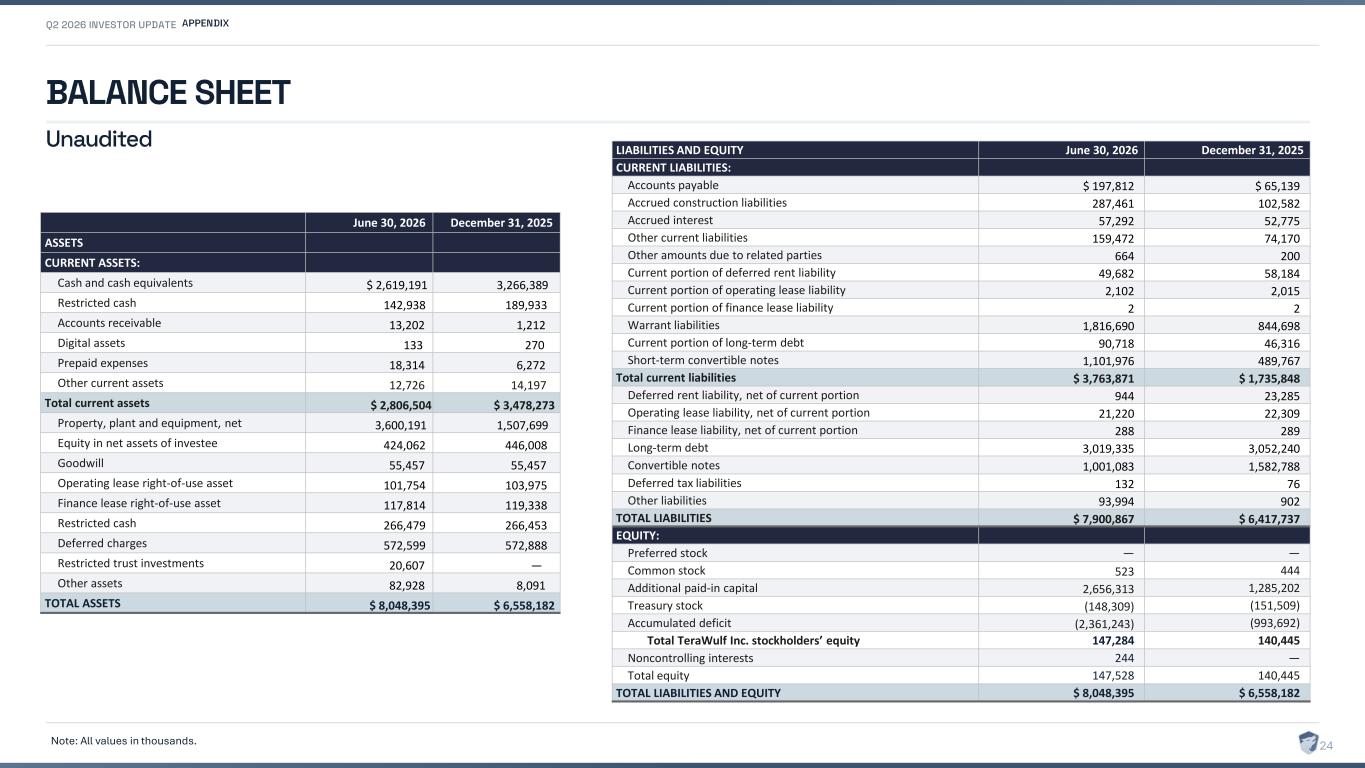This screenshot has height=768, width=1365.
Task: Click Accrued construction liabilities label
Action: (x=707, y=202)
